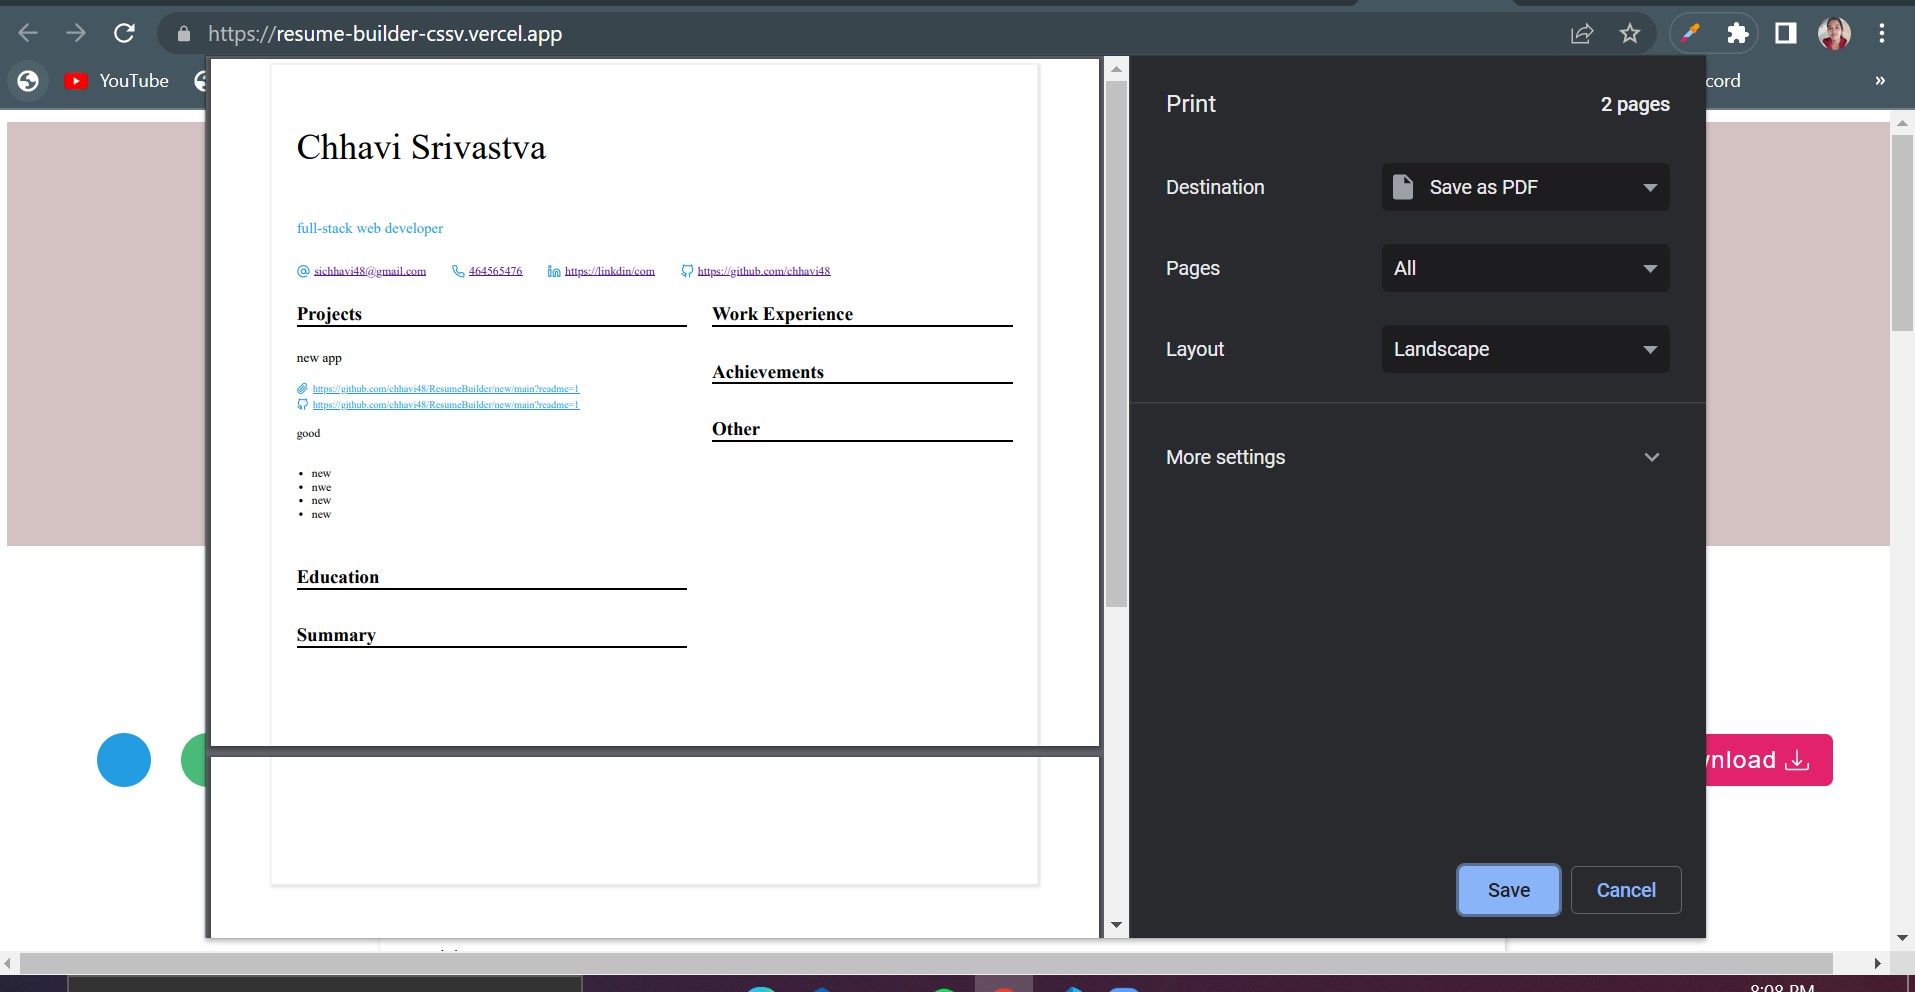Open the Pages dropdown set to All

pyautogui.click(x=1523, y=268)
